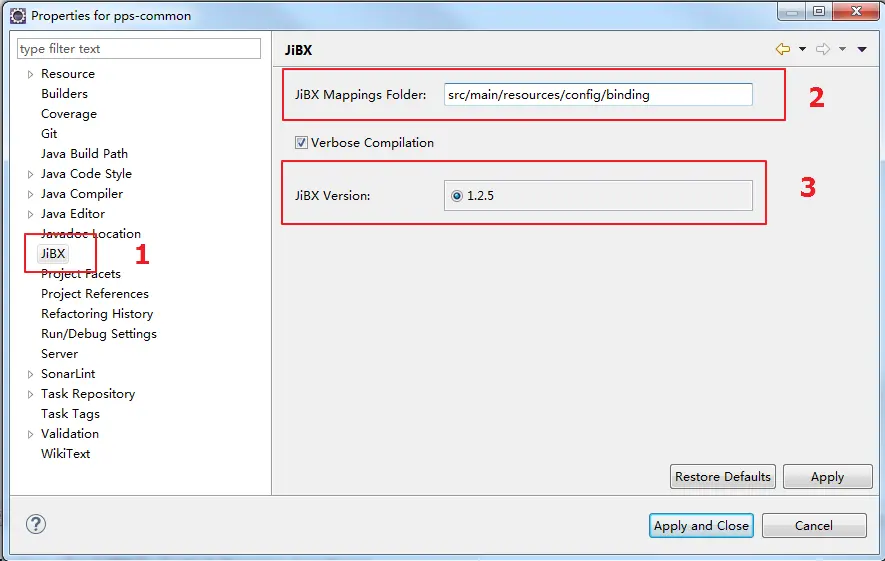Screen dimensions: 885x561
Task: Click the JiBX page heading
Action: pos(299,50)
